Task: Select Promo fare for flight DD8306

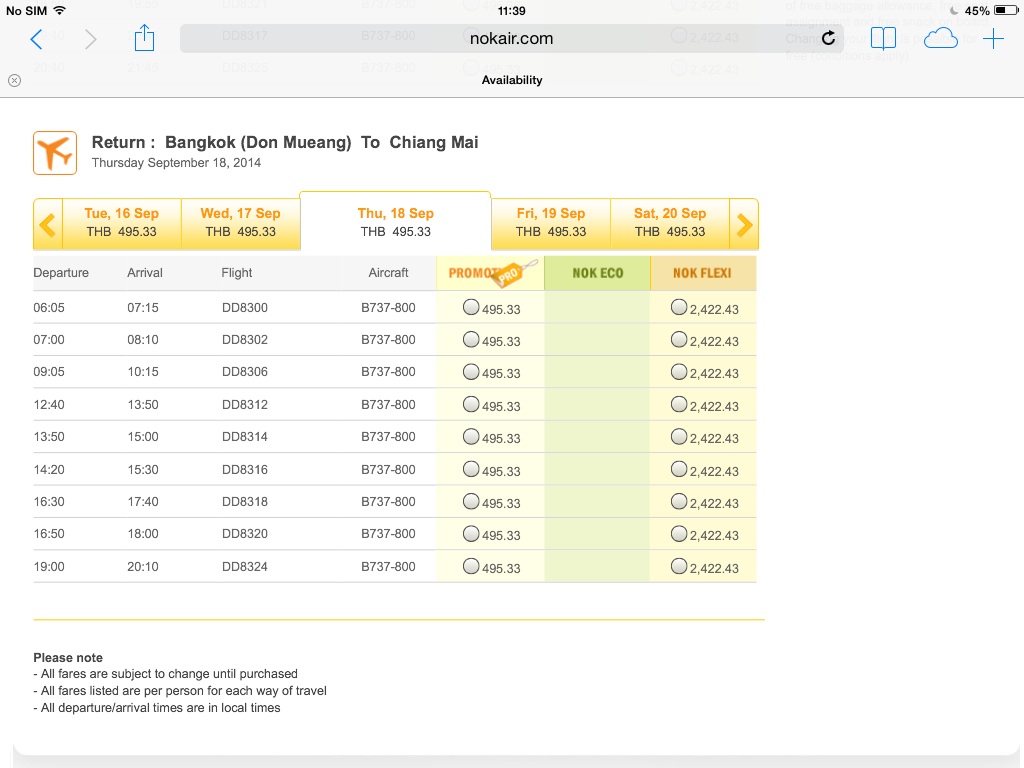Action: (x=471, y=372)
